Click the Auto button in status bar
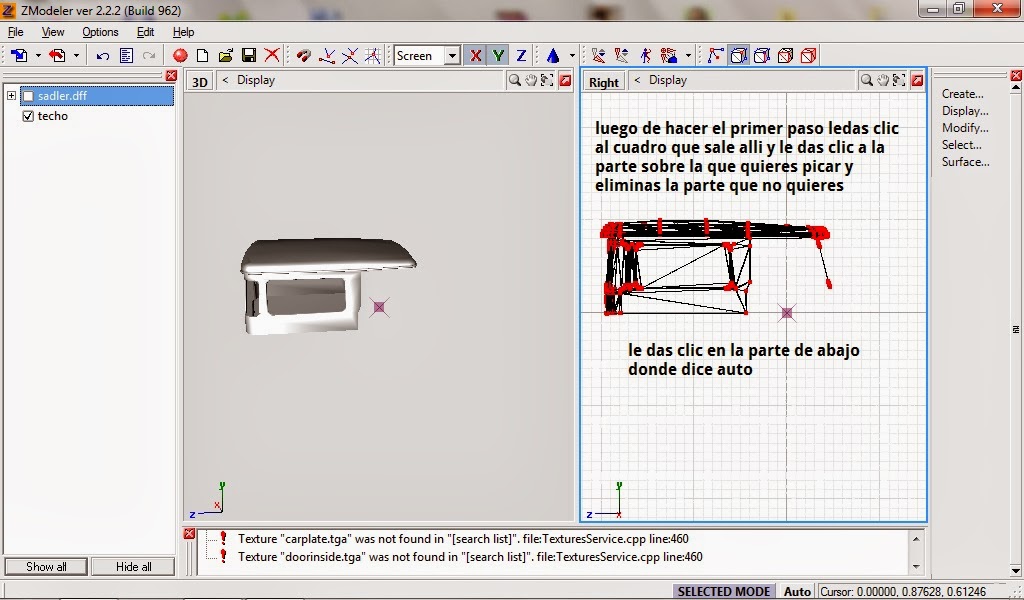1024x600 pixels. click(x=797, y=592)
